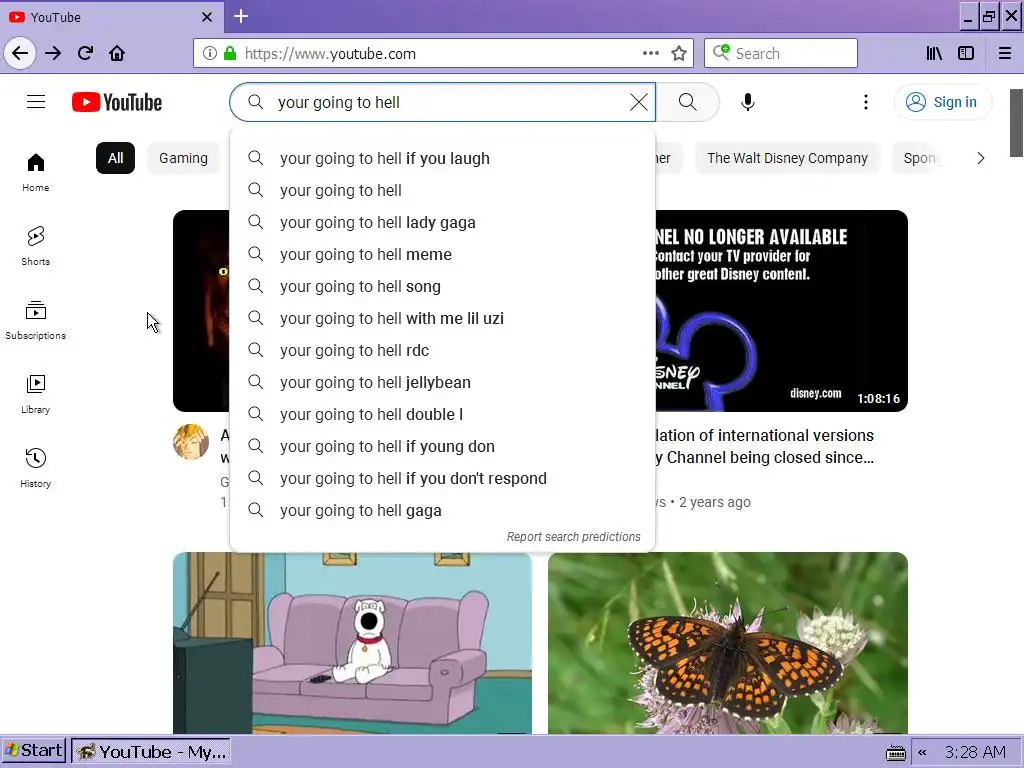1024x768 pixels.
Task: Open Library in the sidebar
Action: (35, 394)
